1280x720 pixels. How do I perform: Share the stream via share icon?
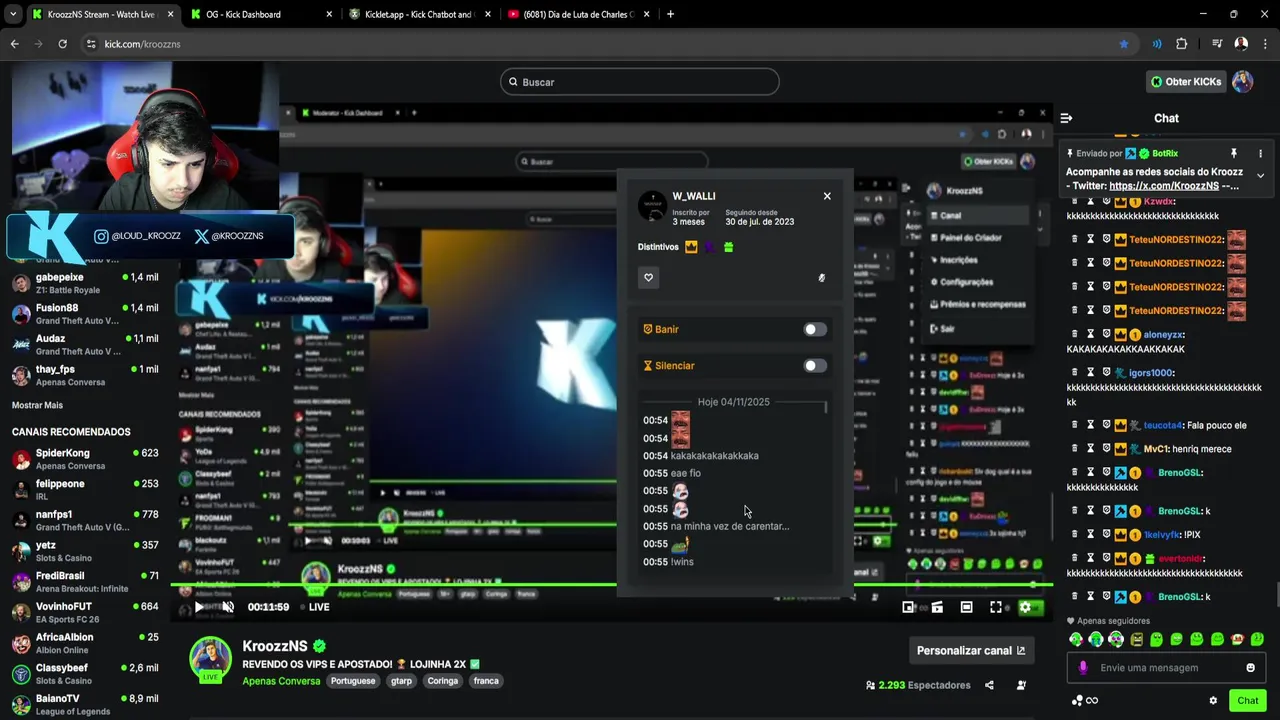989,685
